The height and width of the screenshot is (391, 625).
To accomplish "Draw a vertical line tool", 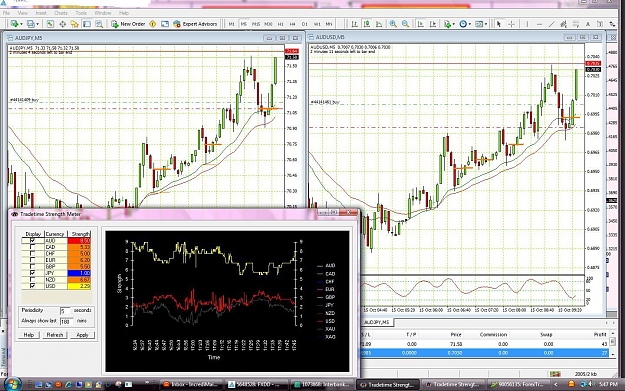I will (x=527, y=24).
